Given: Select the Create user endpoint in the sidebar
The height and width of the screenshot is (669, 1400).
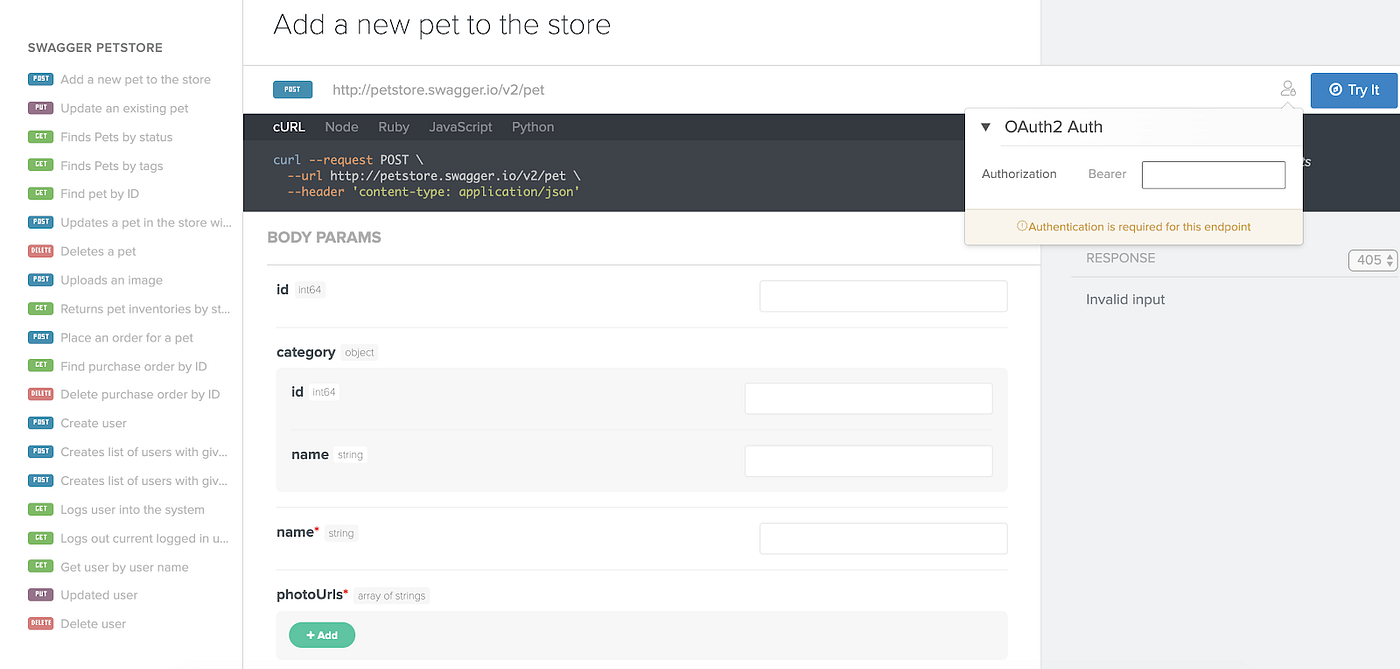Looking at the screenshot, I should (x=92, y=423).
